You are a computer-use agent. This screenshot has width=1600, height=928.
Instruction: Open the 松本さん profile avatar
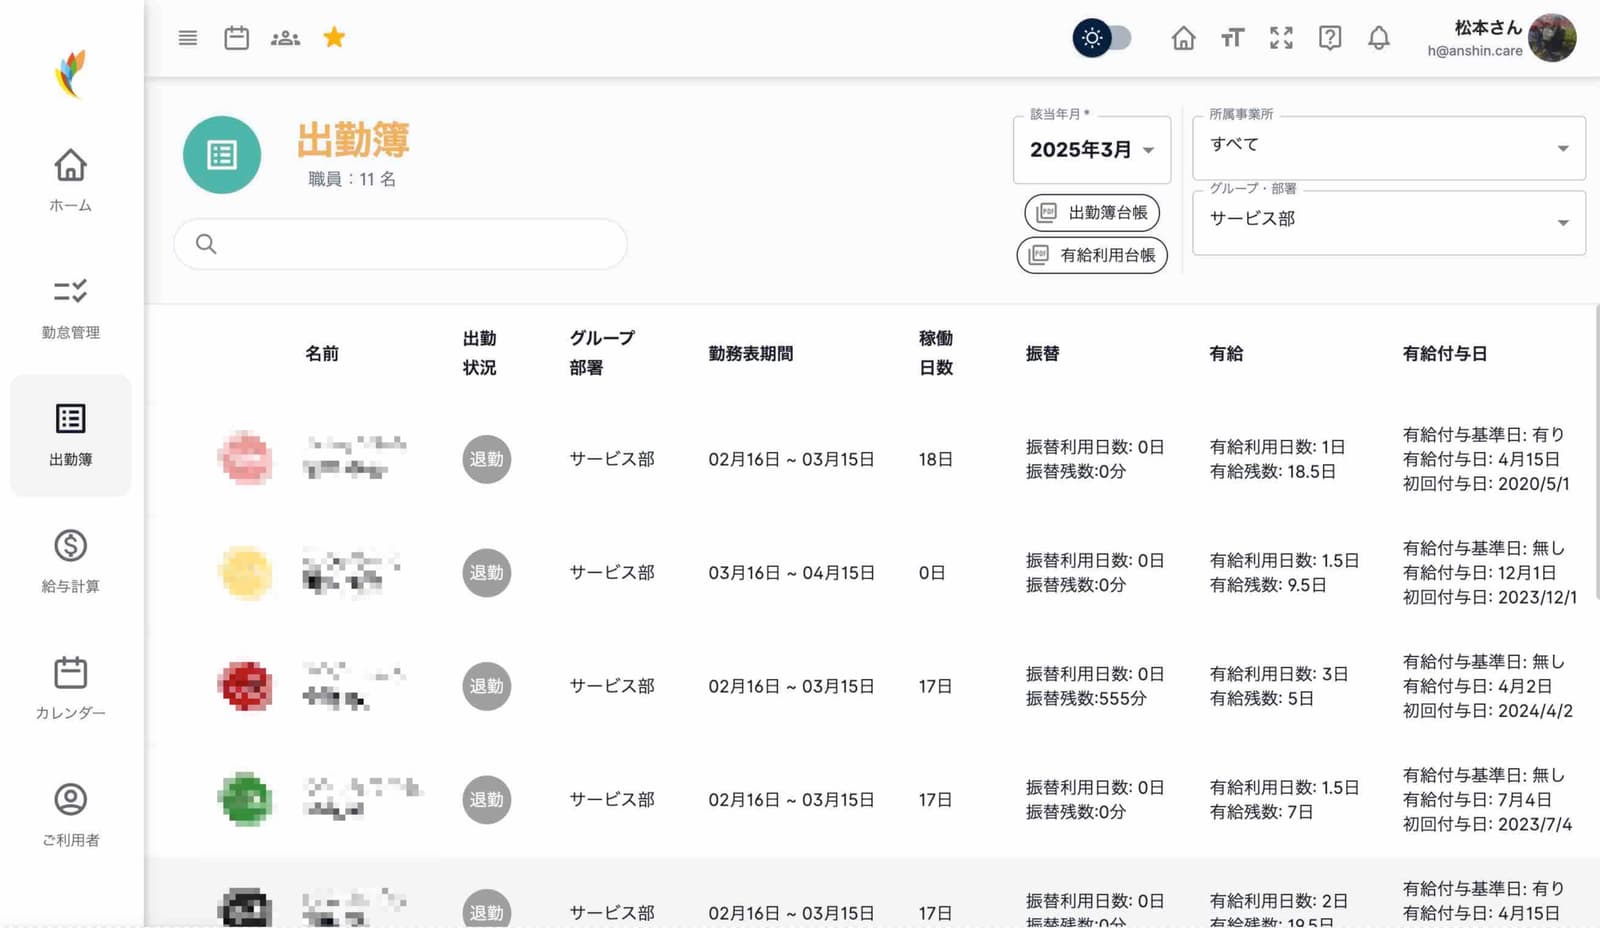point(1552,38)
